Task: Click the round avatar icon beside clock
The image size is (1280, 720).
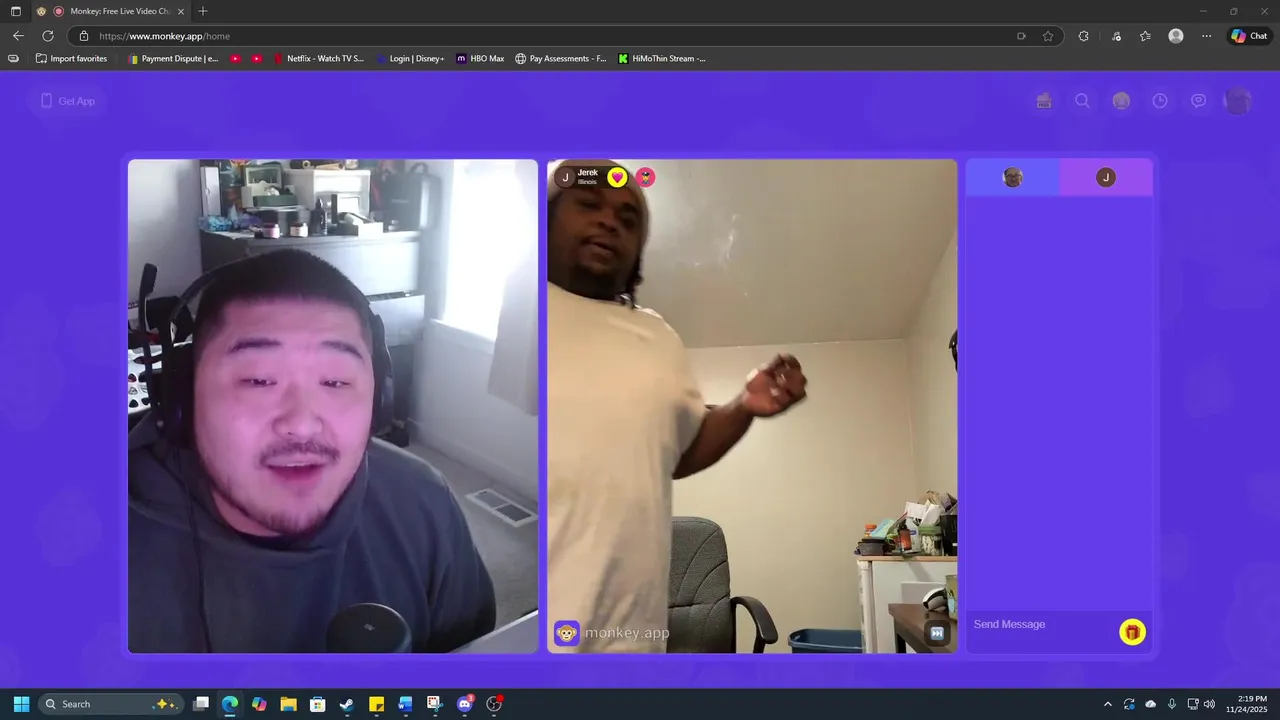Action: pyautogui.click(x=1121, y=101)
